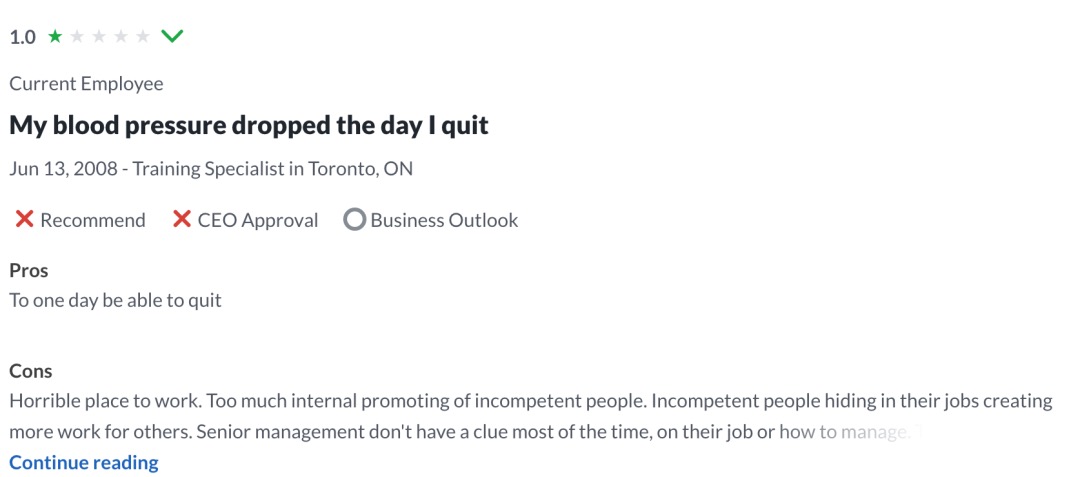Click the red X beside CEO Approval
This screenshot has height=477, width=1080.
[x=182, y=220]
